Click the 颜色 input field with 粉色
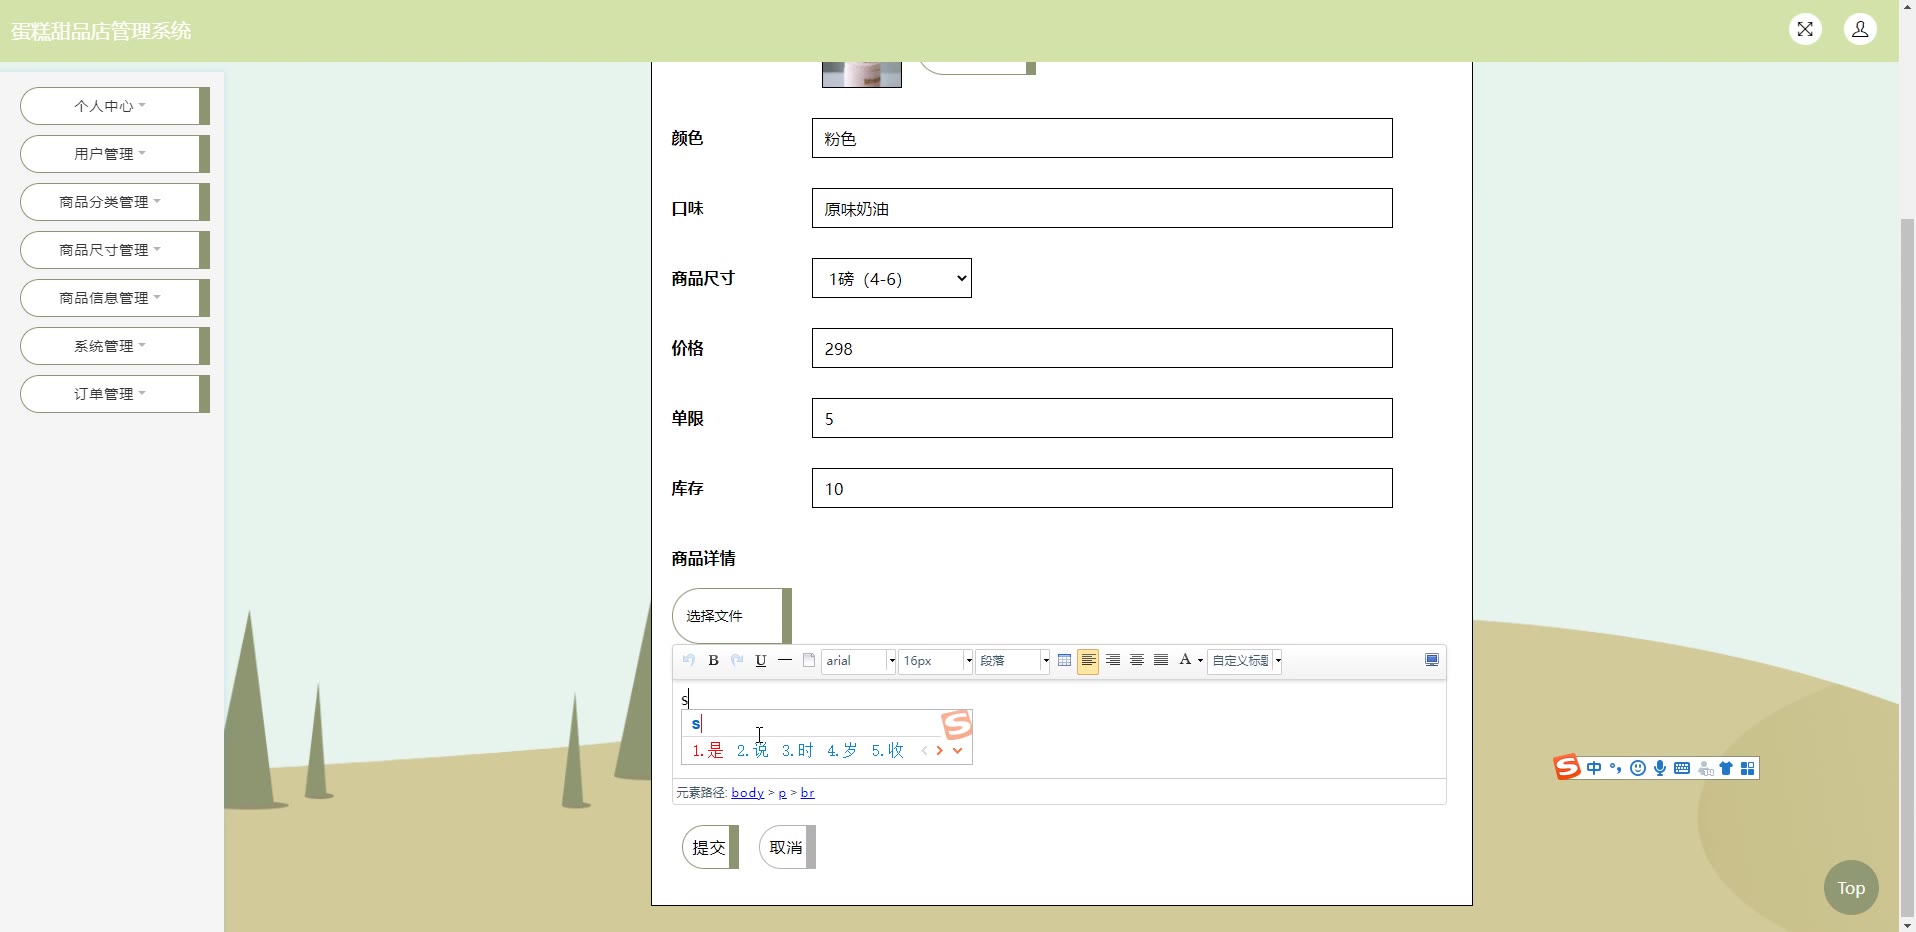Viewport: 1916px width, 932px height. click(x=1102, y=138)
